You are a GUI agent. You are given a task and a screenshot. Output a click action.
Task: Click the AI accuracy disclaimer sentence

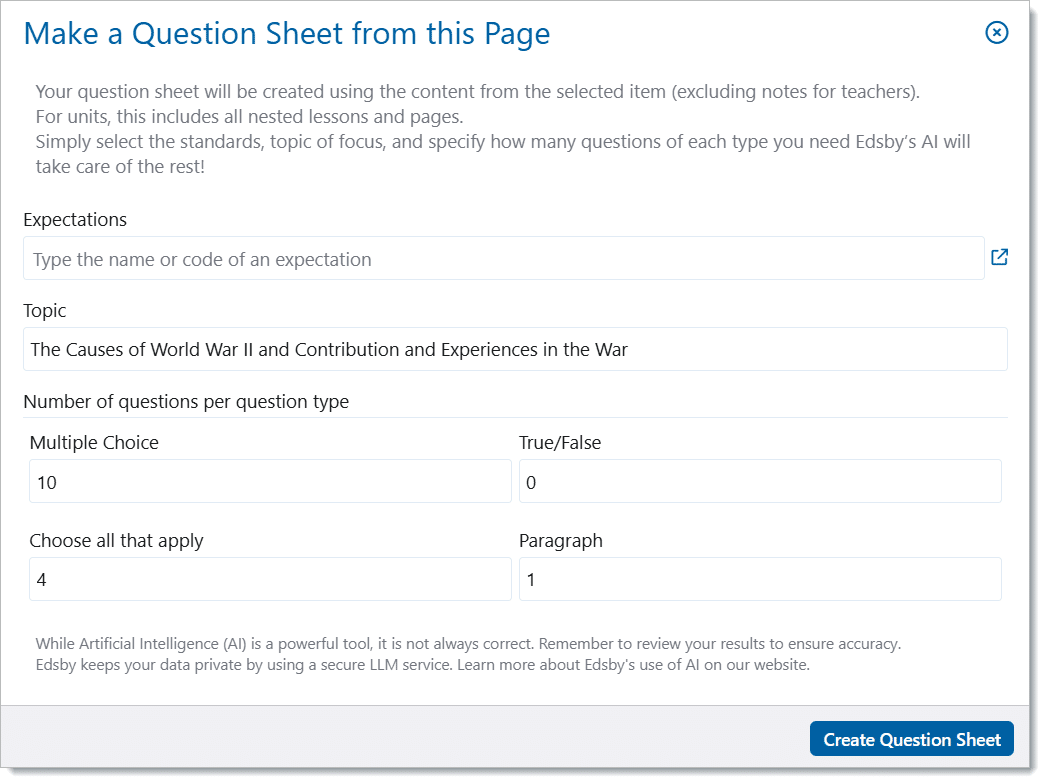click(x=468, y=644)
